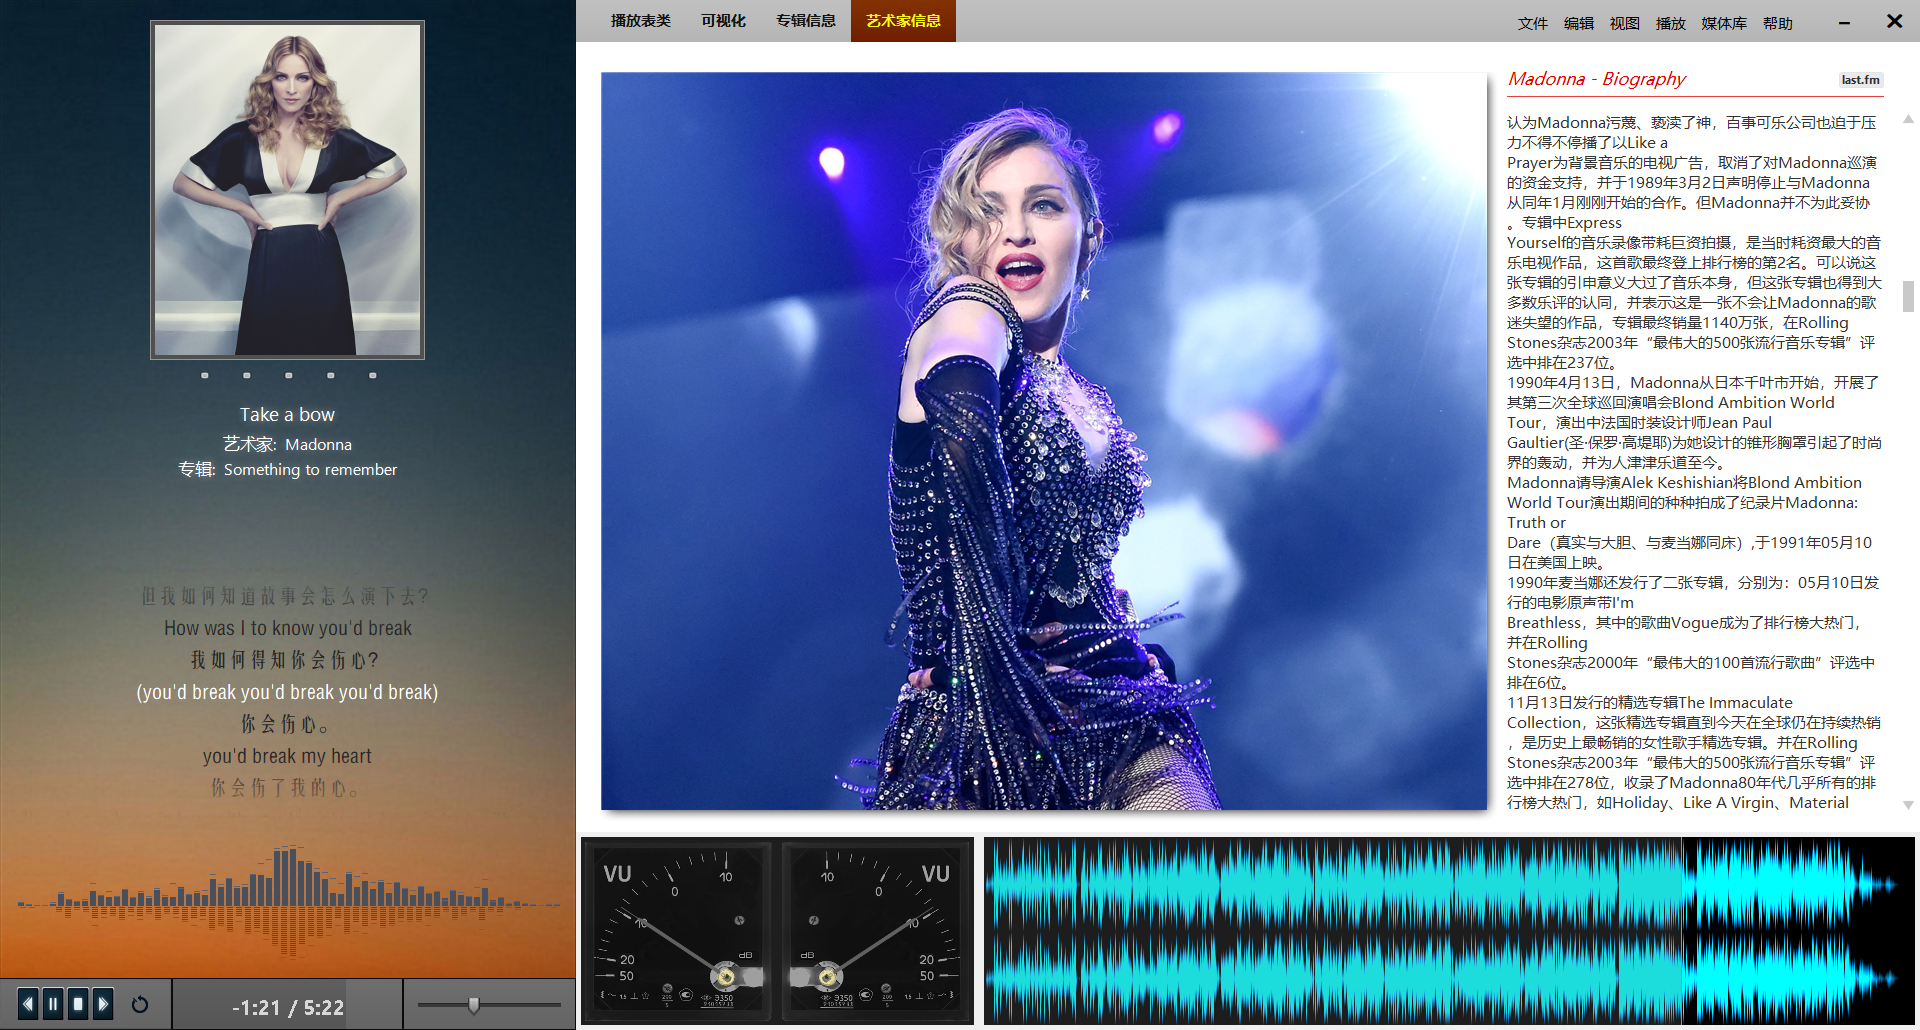Click the artist name Madonna in track info
The width and height of the screenshot is (1920, 1030).
[x=318, y=444]
